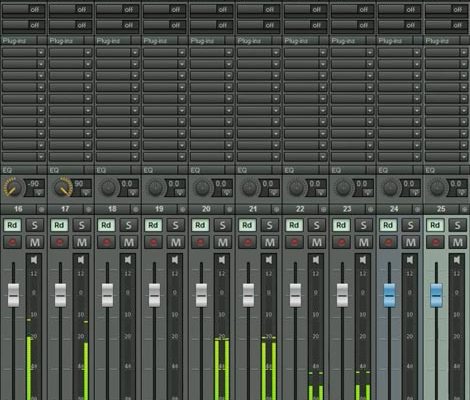This screenshot has height=400, width=470.
Task: Click the small round icon beside track number 16
Action: (x=42, y=210)
